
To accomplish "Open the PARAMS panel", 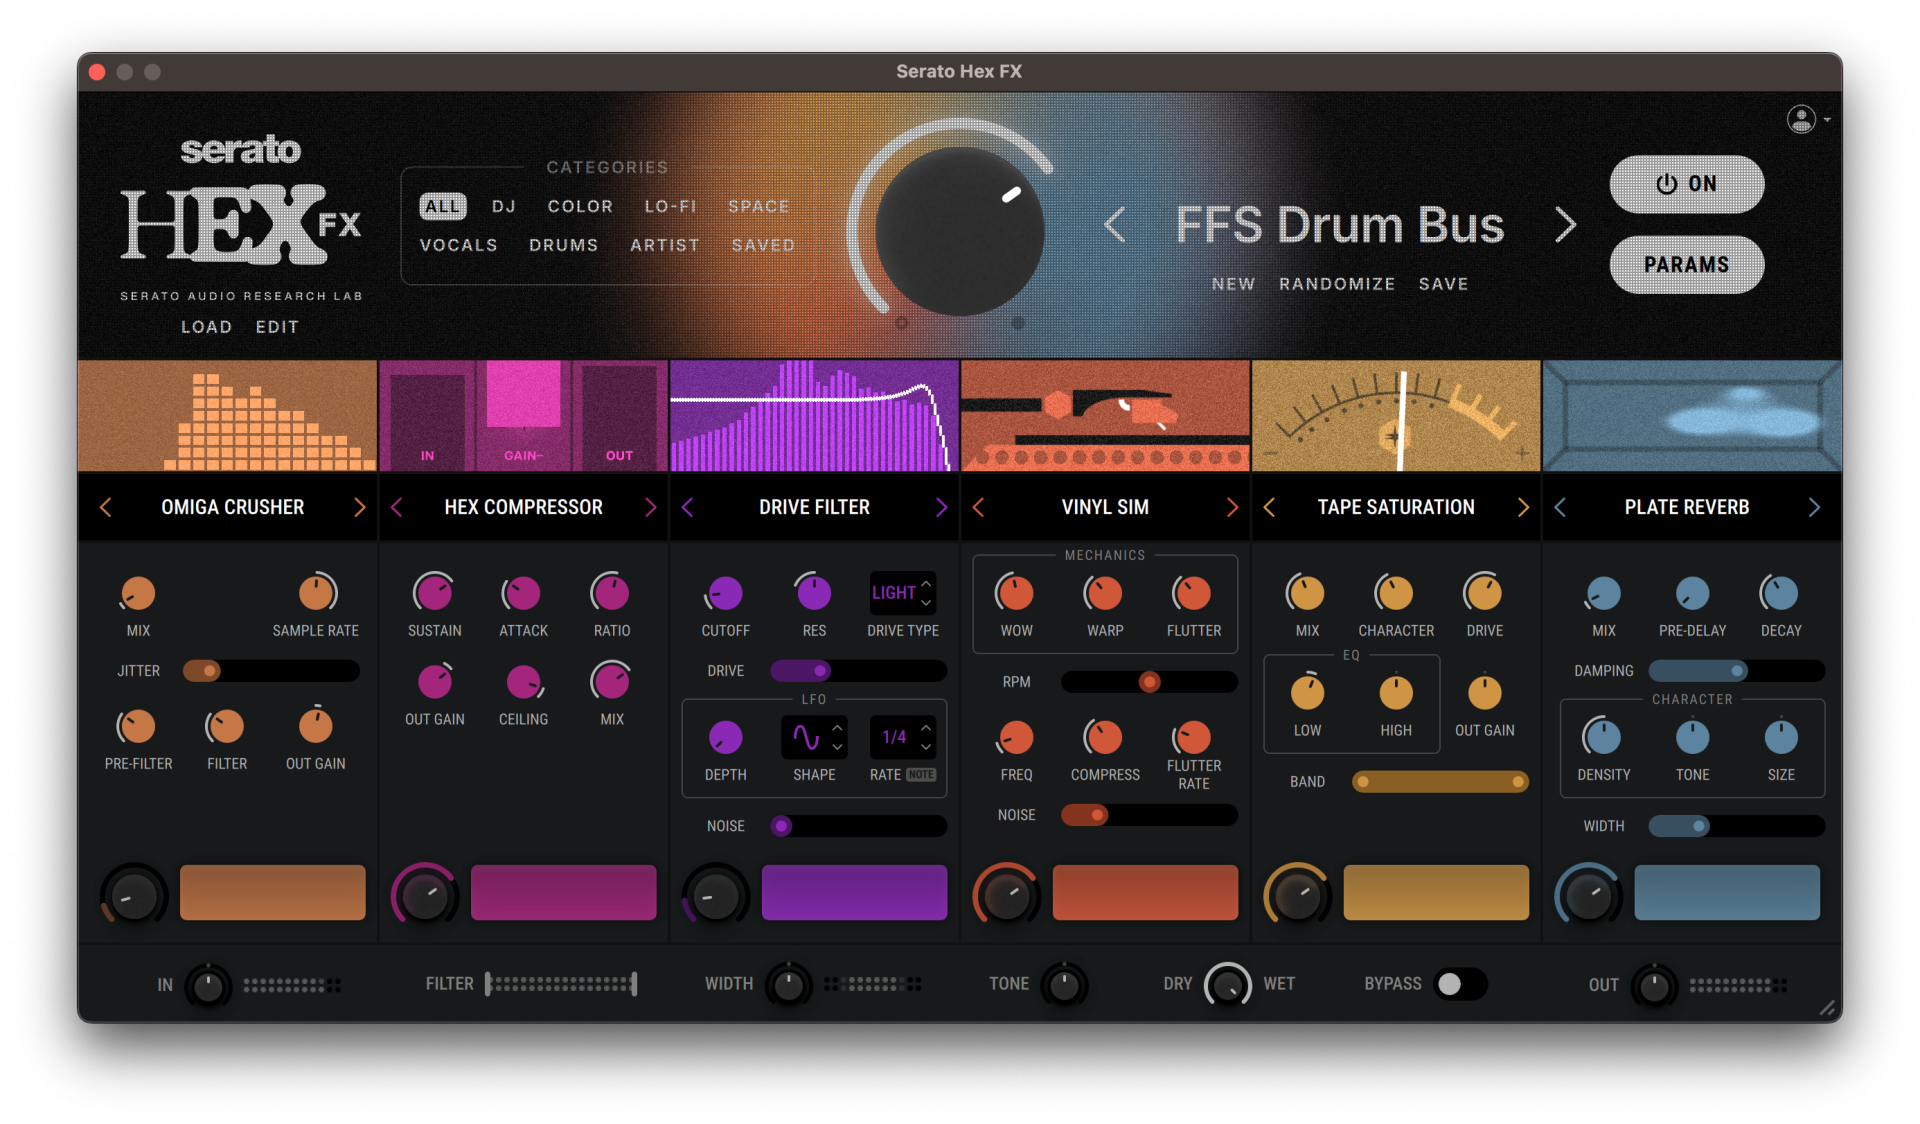I will 1686,264.
